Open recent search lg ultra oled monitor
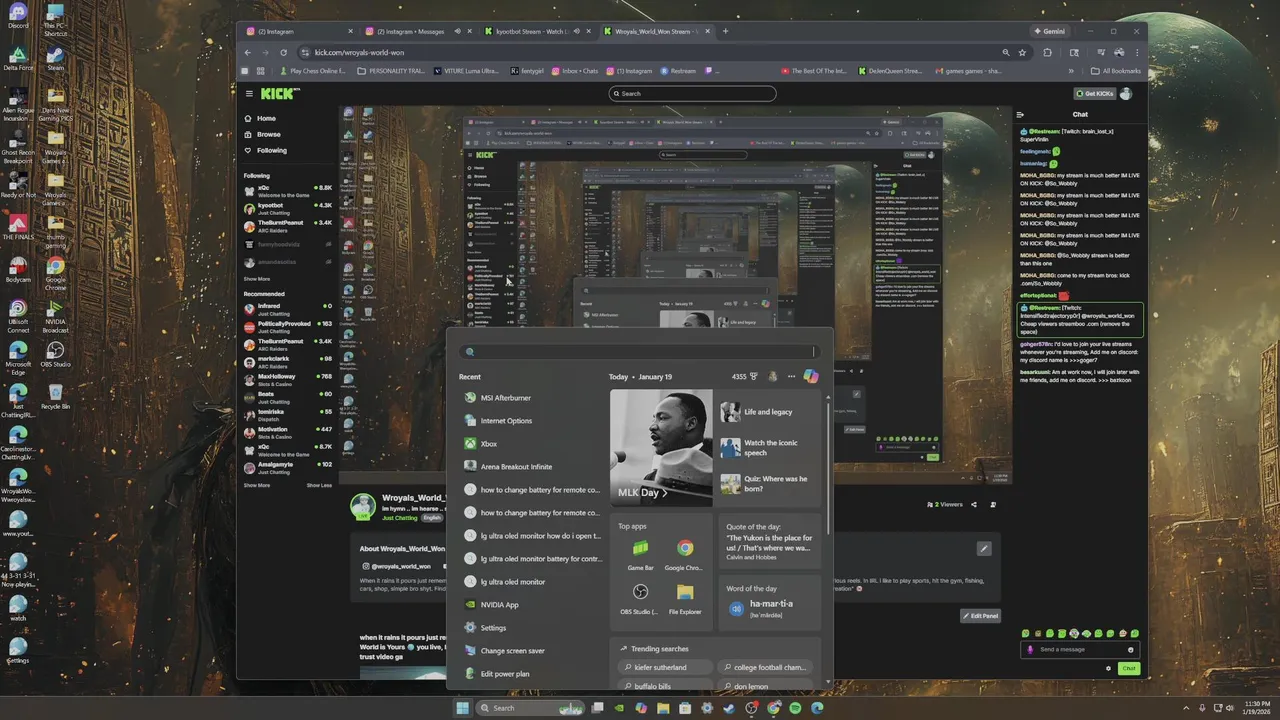 (x=530, y=582)
